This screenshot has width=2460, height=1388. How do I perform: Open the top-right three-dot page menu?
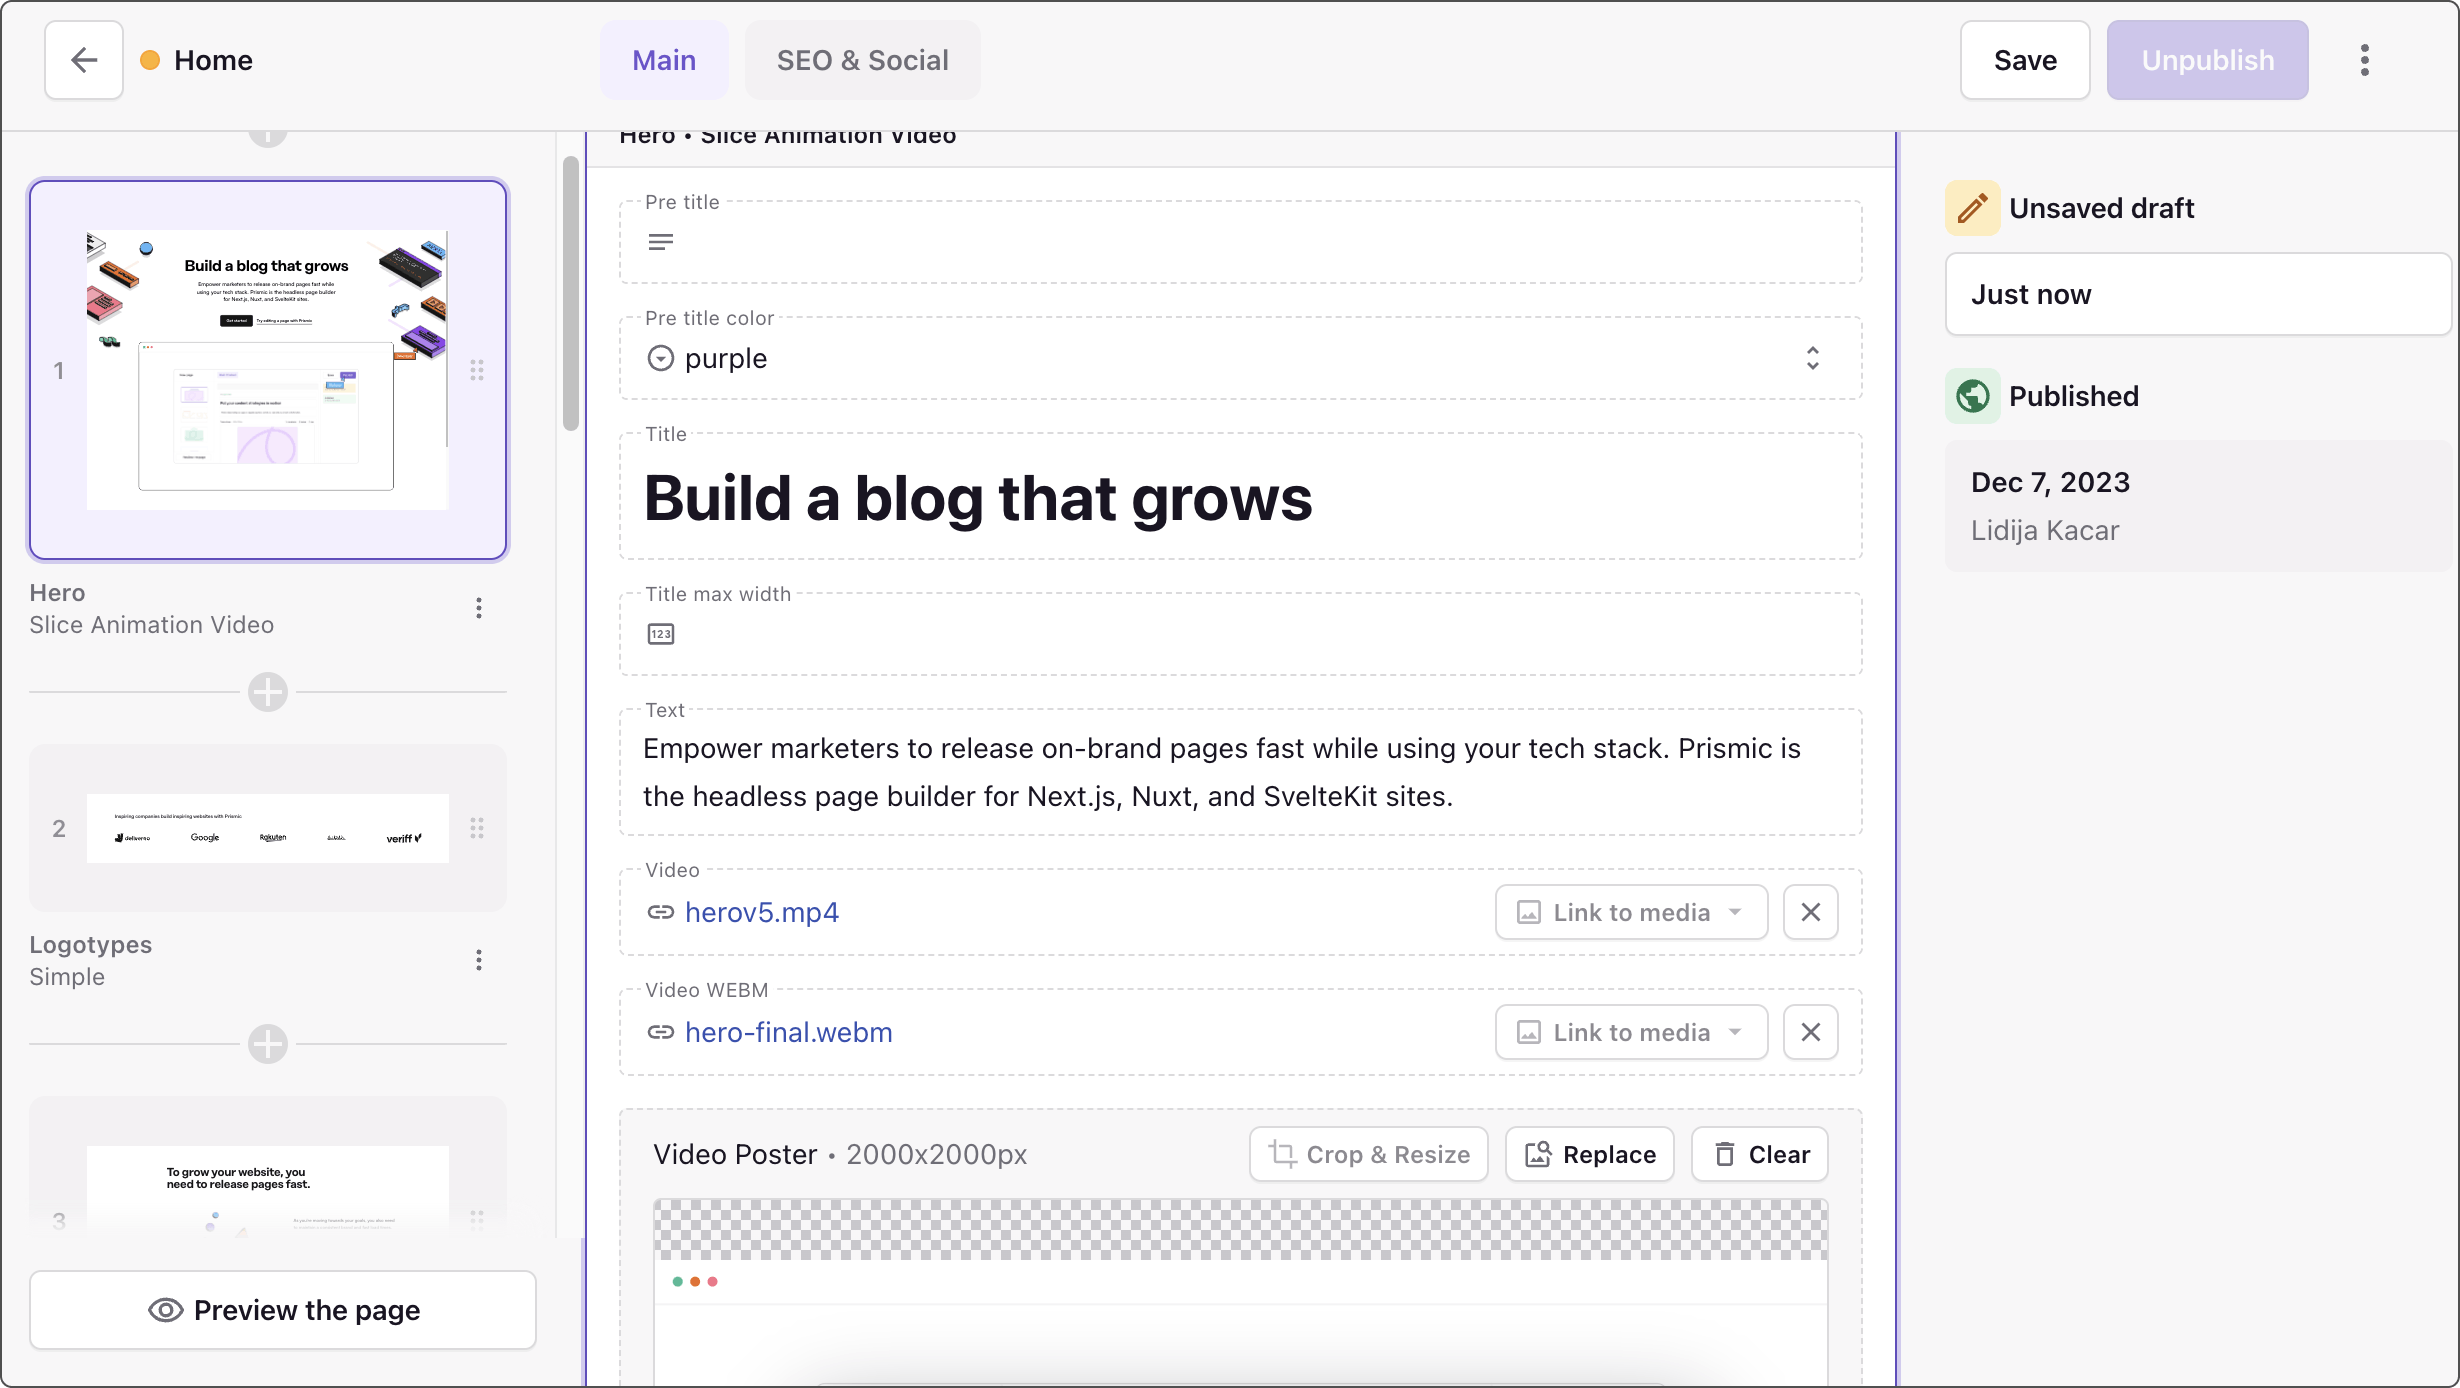(x=2364, y=60)
